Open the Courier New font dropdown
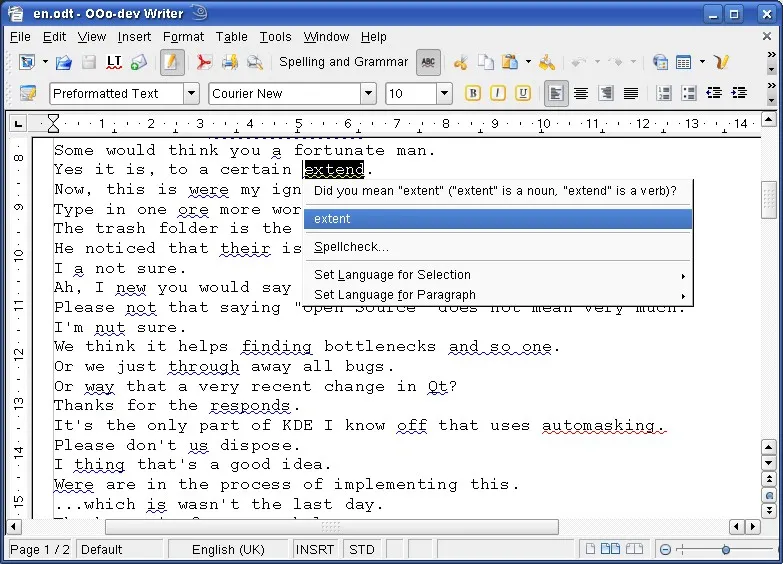 368,93
